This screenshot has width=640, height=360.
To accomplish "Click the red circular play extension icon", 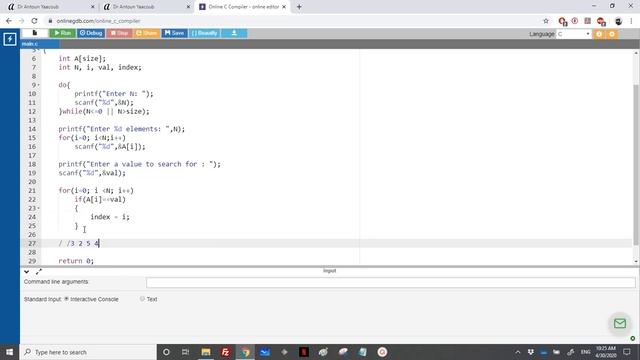I will 575,21.
